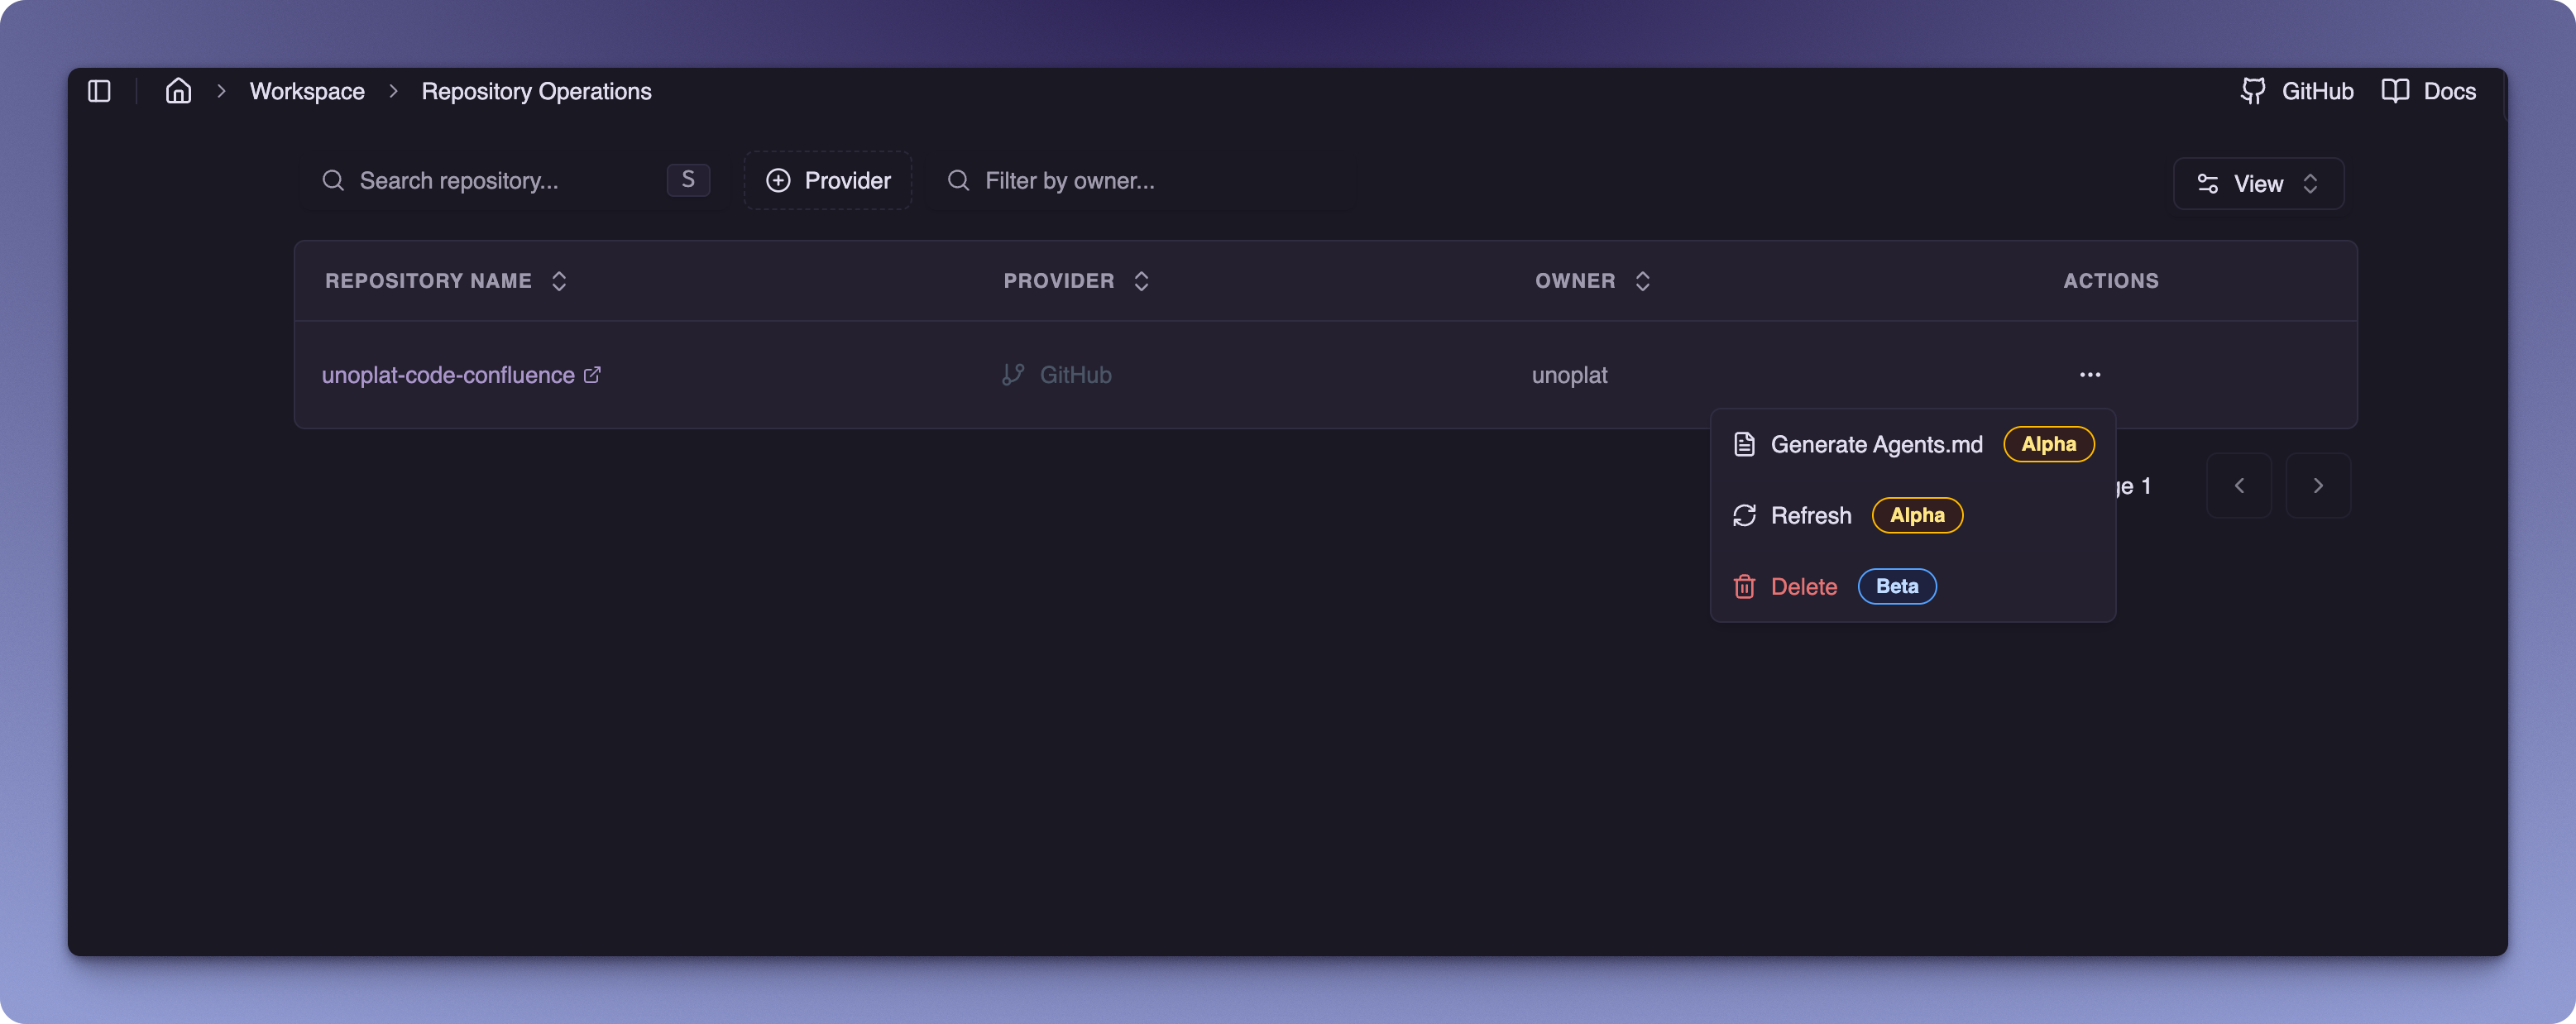Click the Filter by owner input field
This screenshot has height=1024, width=2576.
[x=1070, y=181]
